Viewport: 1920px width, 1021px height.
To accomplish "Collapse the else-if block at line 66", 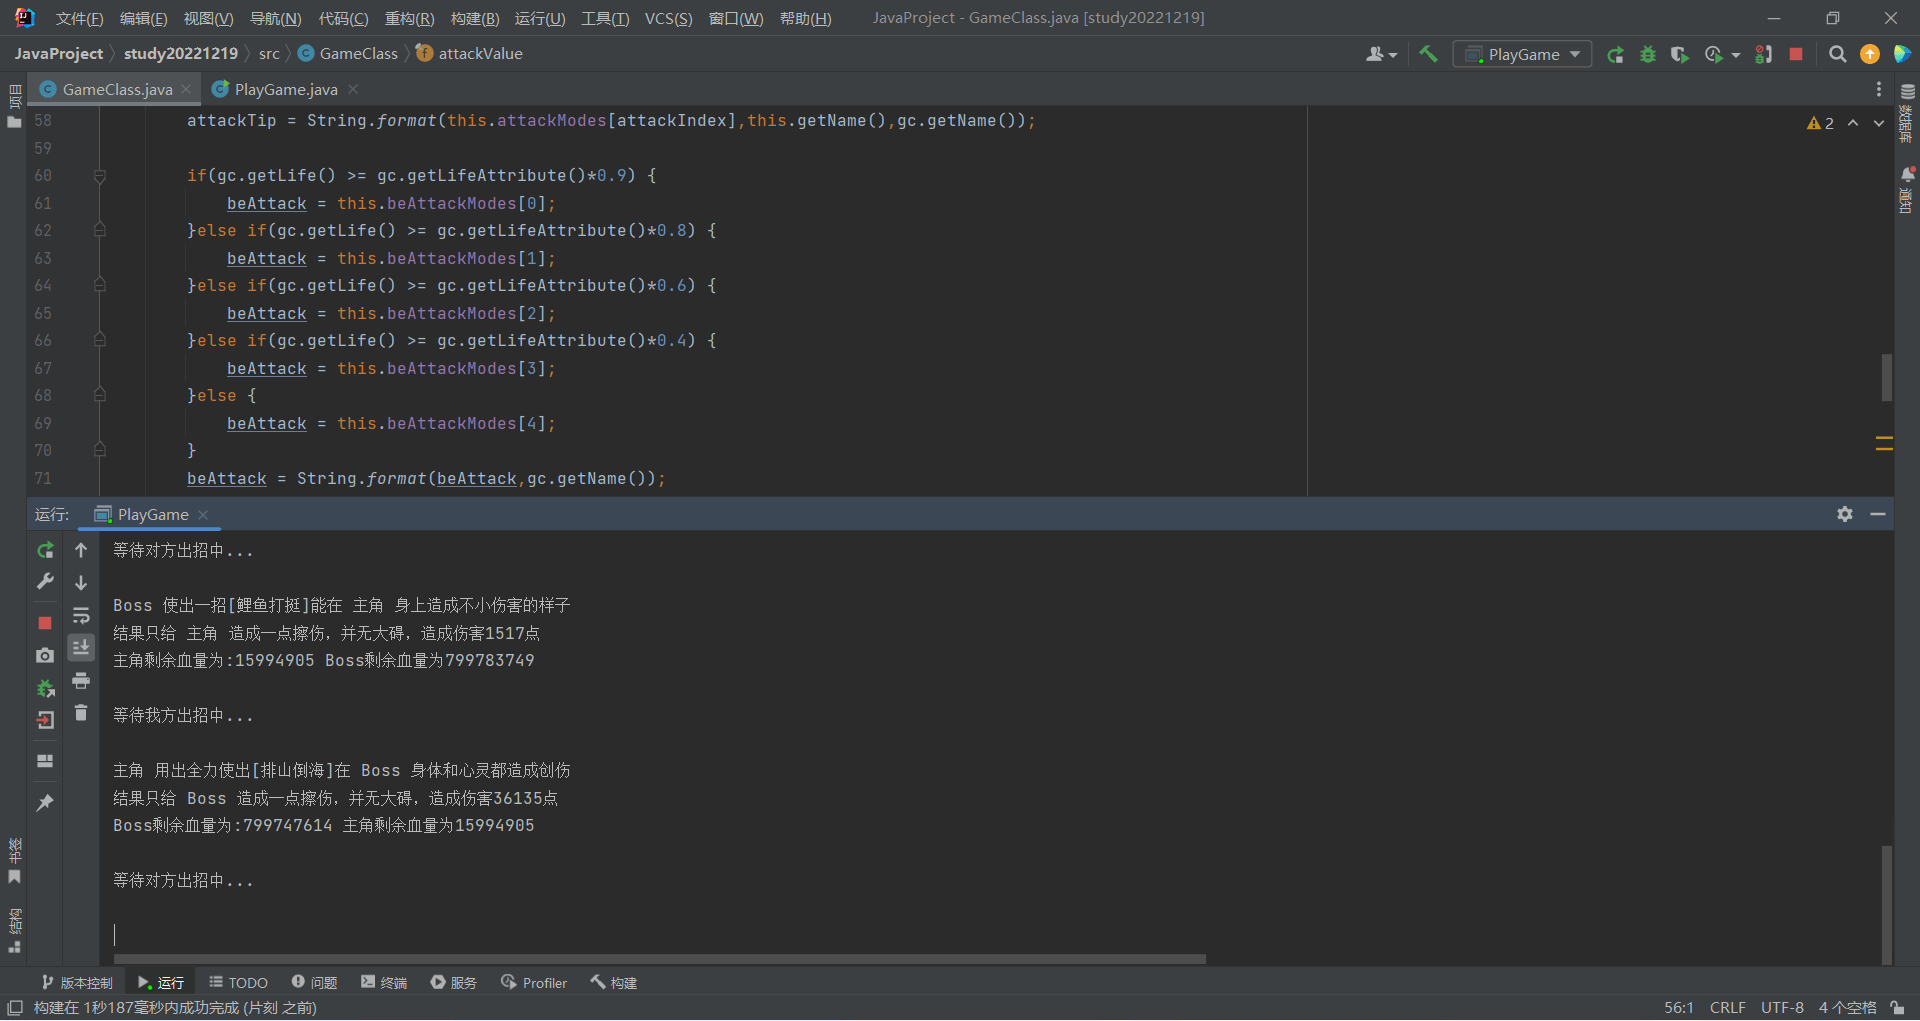I will [100, 341].
